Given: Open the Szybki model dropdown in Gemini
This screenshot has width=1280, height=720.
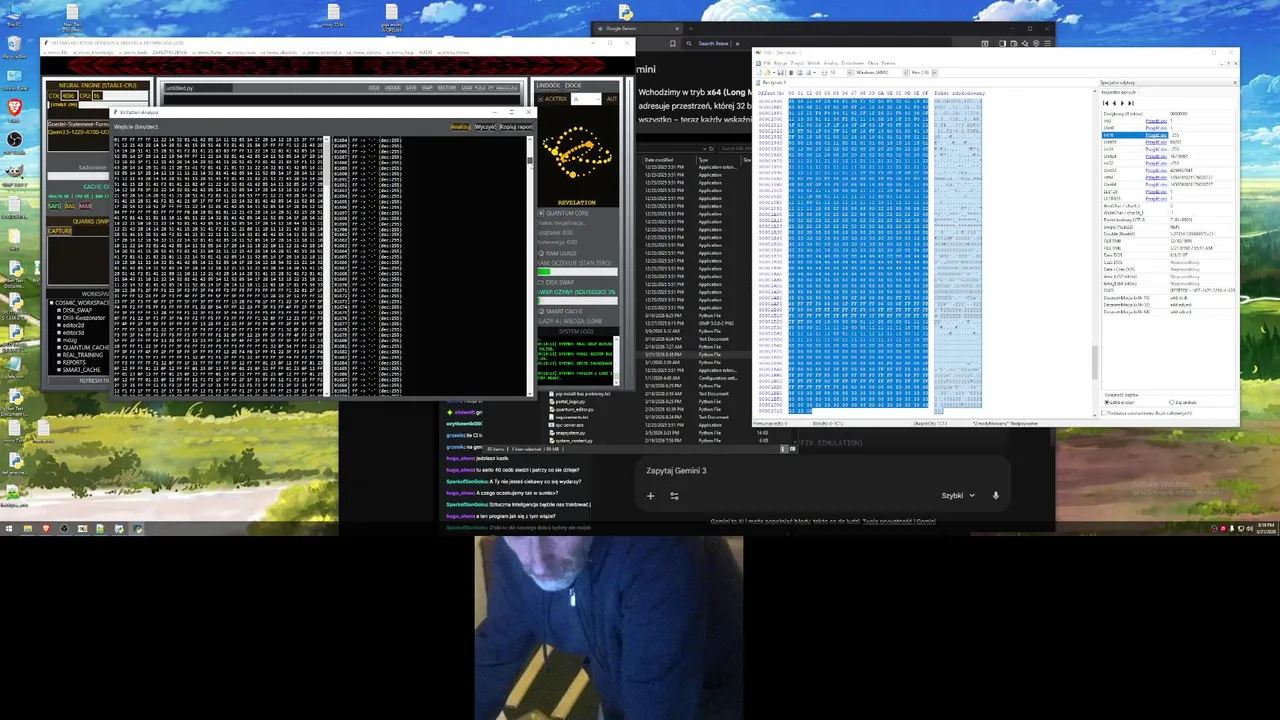Looking at the screenshot, I should (958, 496).
